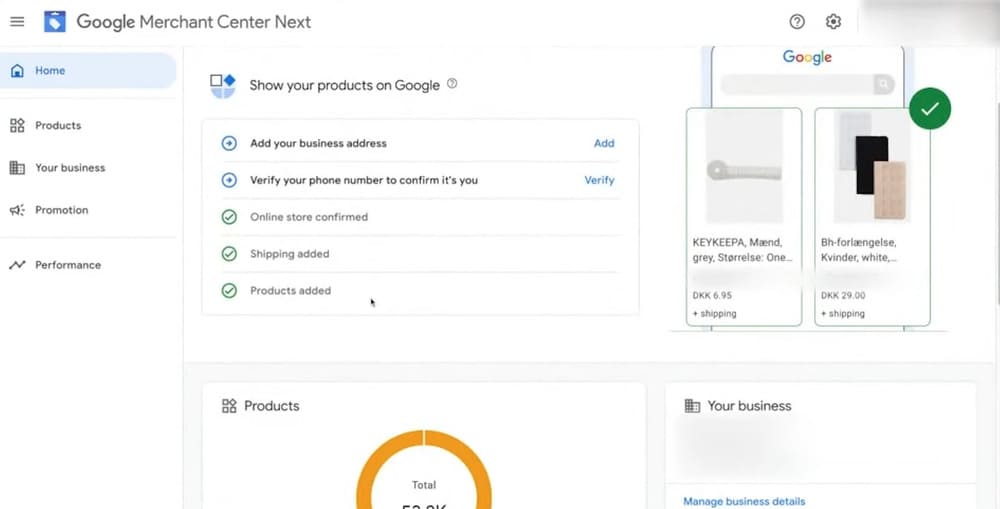Click the arrow icon for Verify phone number
The width and height of the screenshot is (1000, 509).
tap(229, 180)
